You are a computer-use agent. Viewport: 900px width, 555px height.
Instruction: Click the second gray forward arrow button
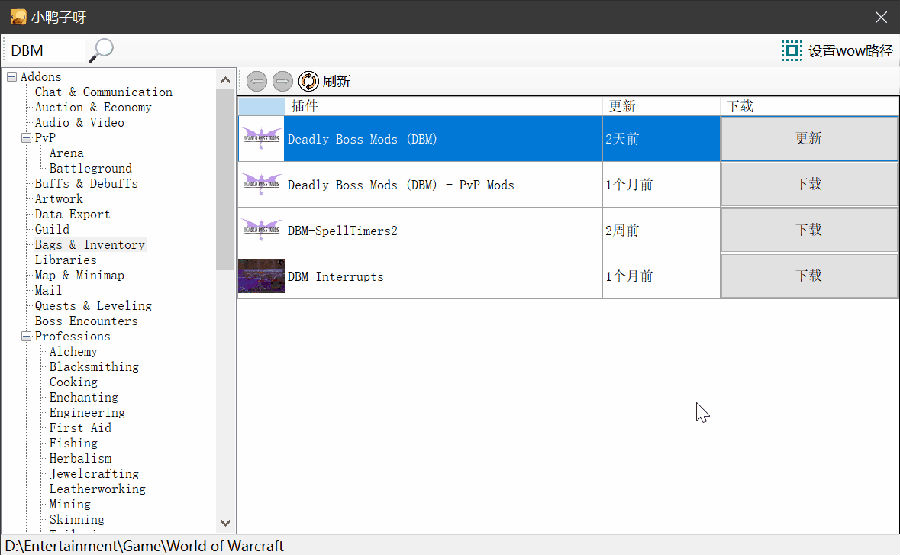pos(282,81)
